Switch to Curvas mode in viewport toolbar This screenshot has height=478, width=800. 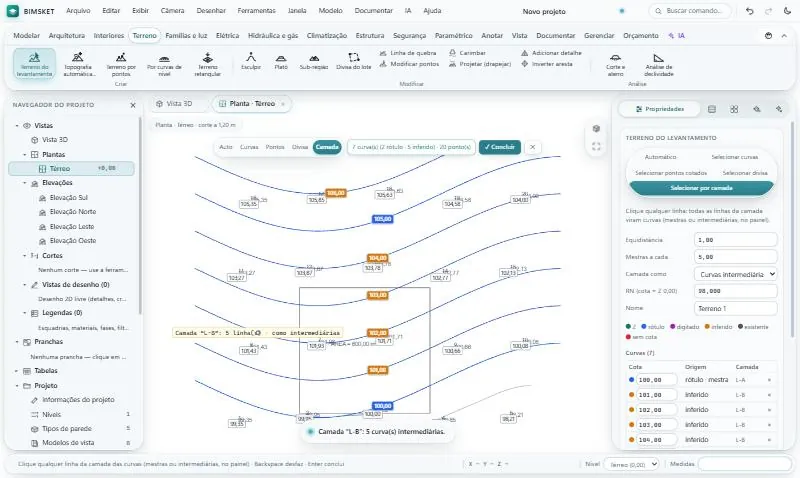[x=249, y=147]
